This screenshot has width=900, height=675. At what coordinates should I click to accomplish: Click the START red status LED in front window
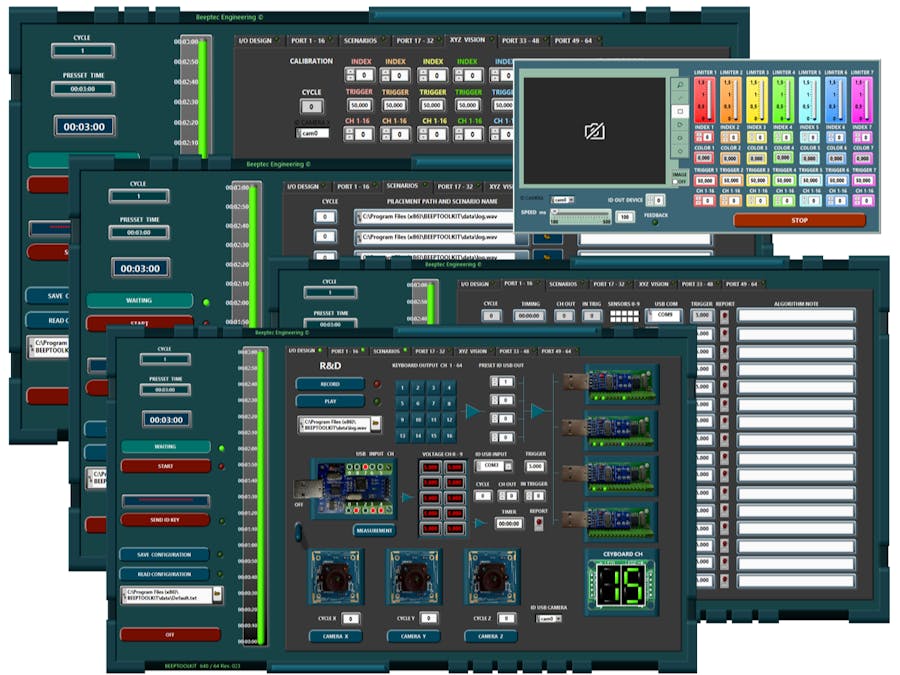(x=222, y=467)
